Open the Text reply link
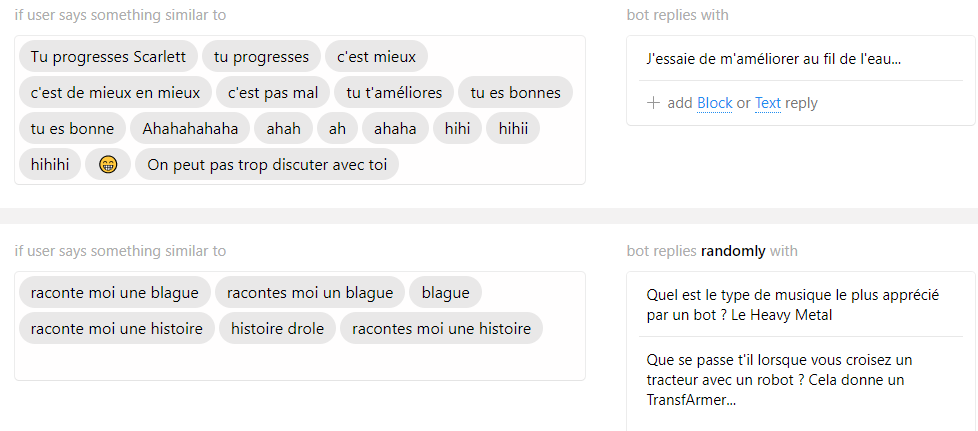 point(768,103)
